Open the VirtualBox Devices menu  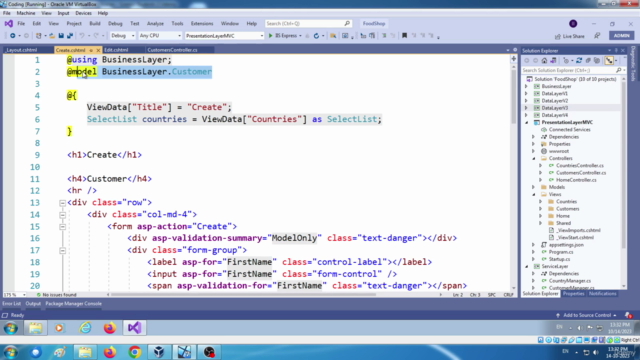[x=83, y=13]
